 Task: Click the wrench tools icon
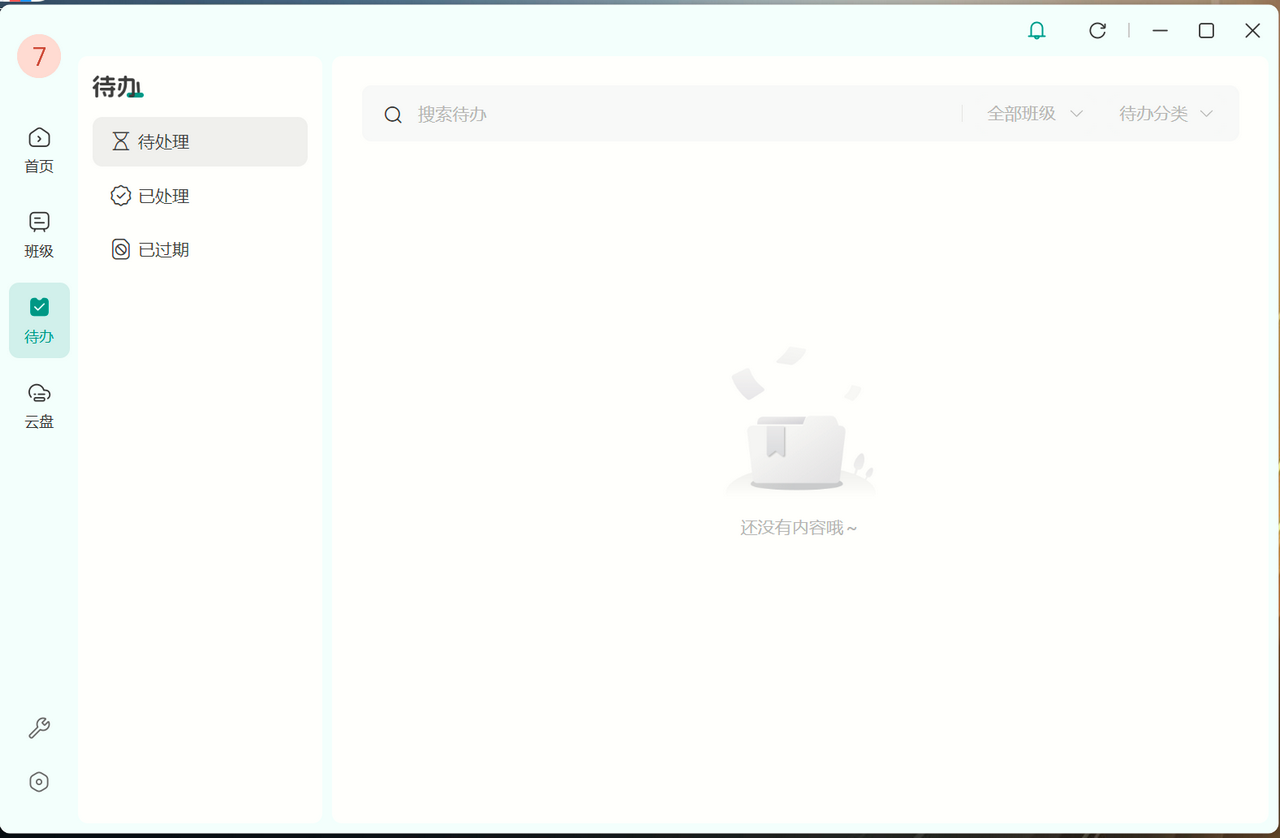39,728
